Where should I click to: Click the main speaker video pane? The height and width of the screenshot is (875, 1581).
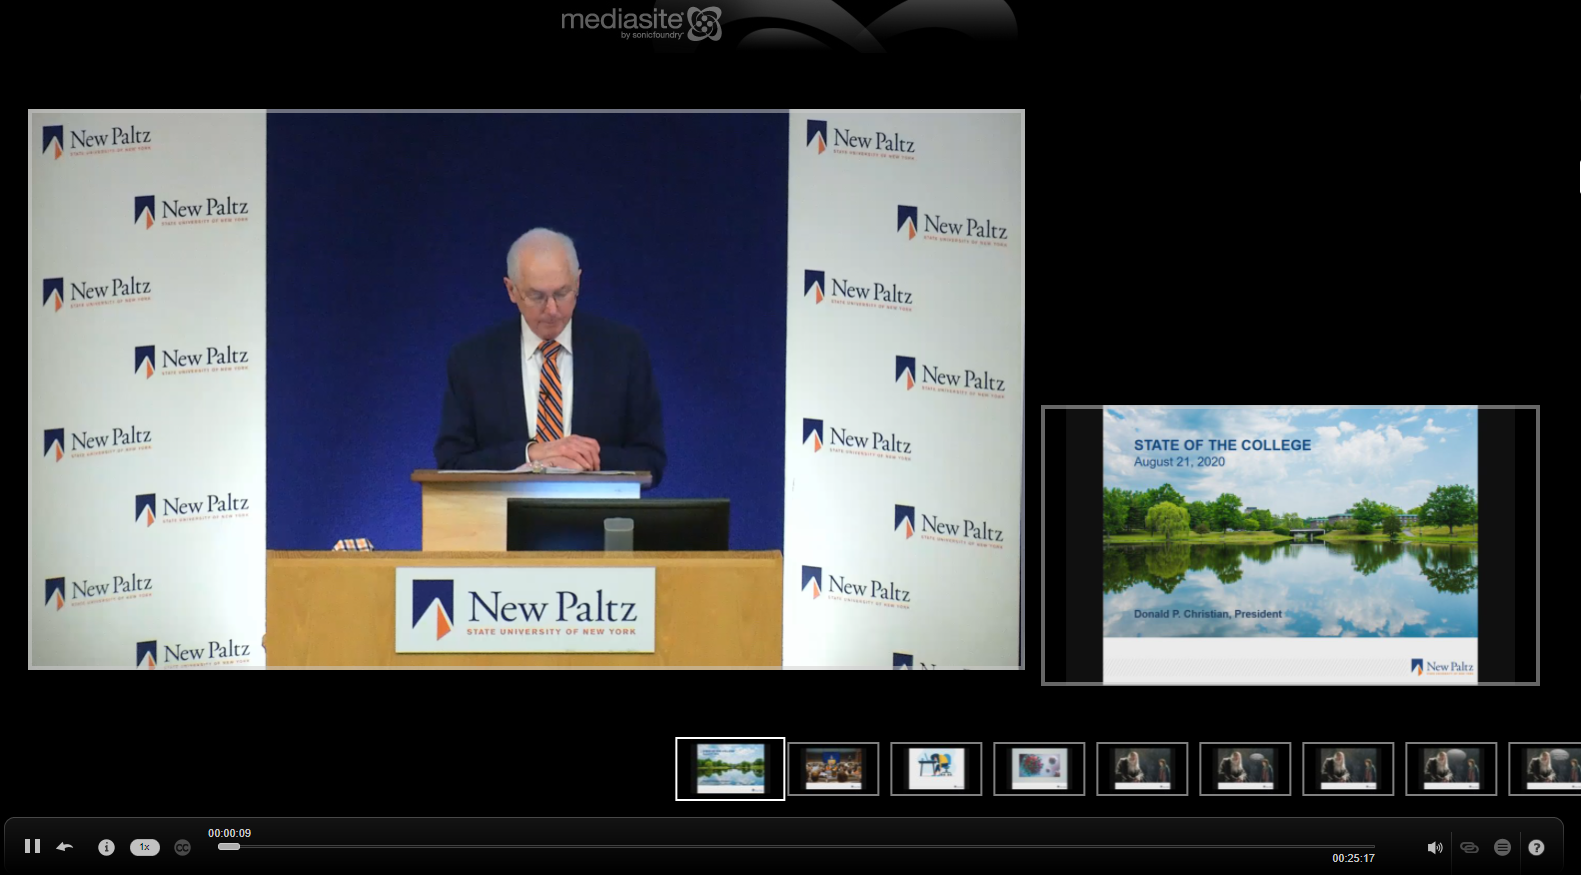pos(526,389)
